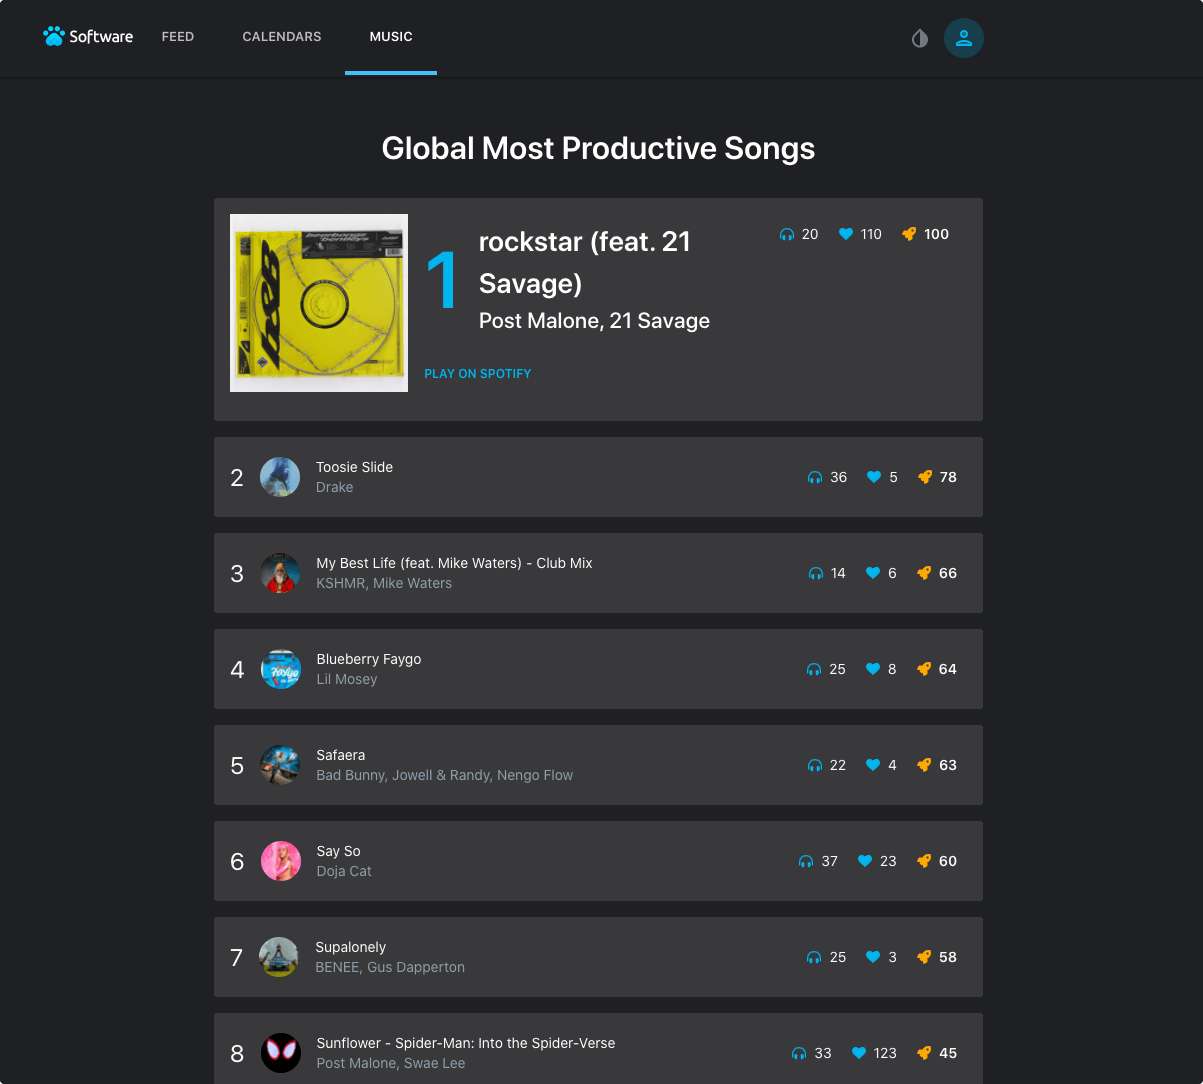Click the rocket icon on Supalonely
Image resolution: width=1203 pixels, height=1084 pixels.
pyautogui.click(x=922, y=957)
